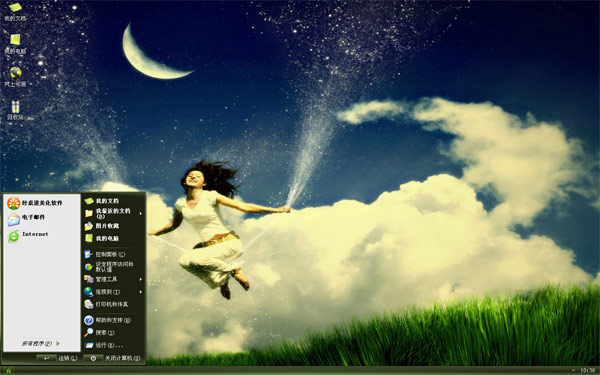Launch 电子邮件 email program
This screenshot has height=375, width=600.
(x=26, y=218)
